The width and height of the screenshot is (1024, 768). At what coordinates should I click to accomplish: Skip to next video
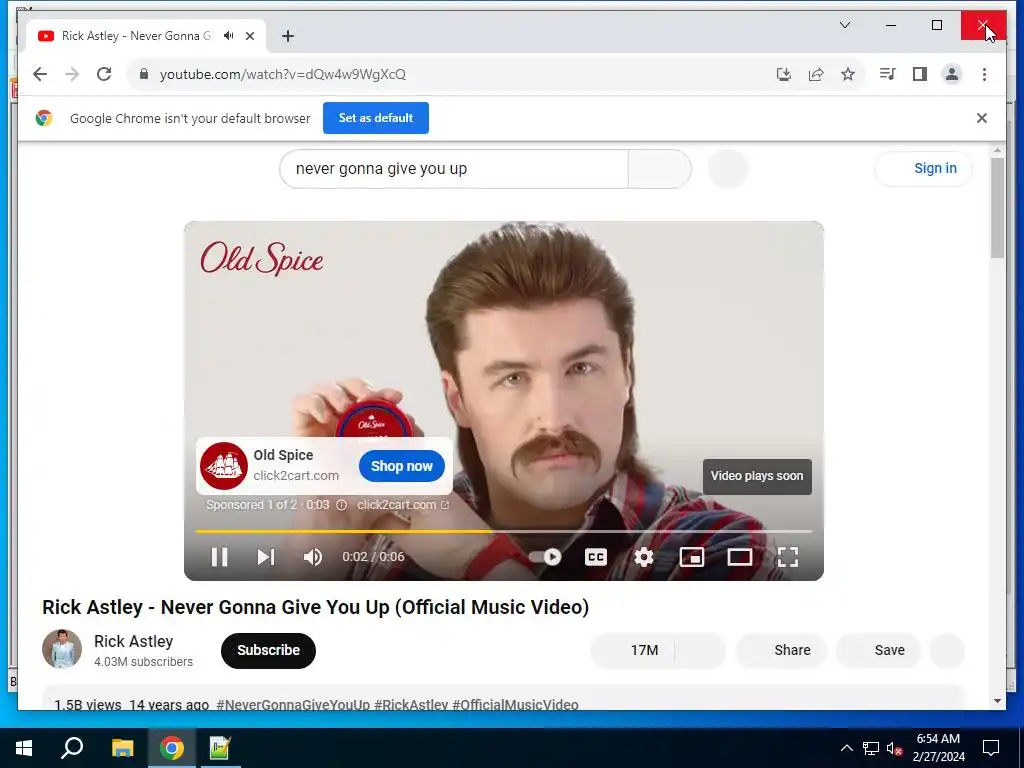point(266,557)
